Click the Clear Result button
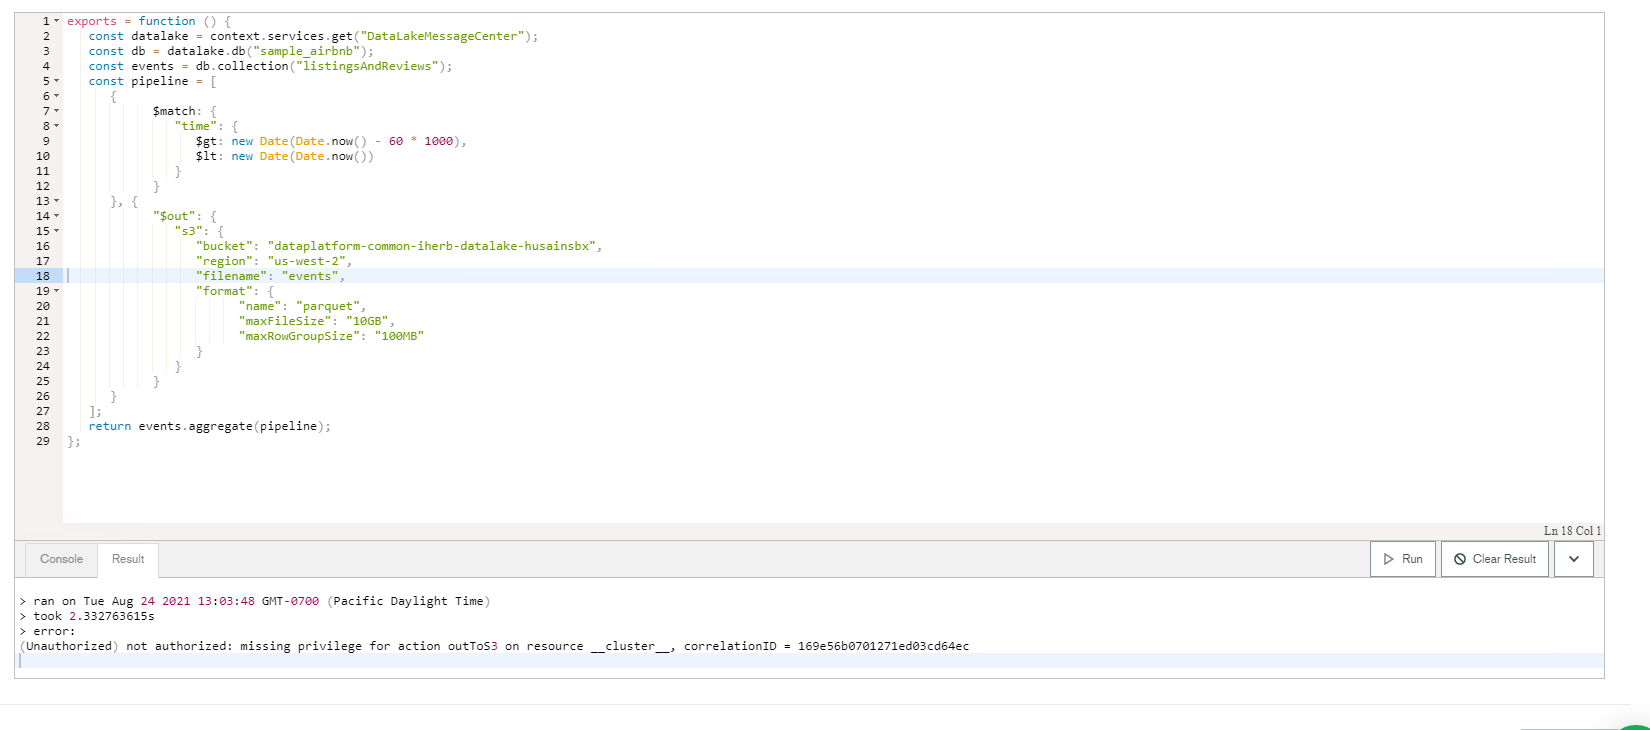 click(1494, 559)
